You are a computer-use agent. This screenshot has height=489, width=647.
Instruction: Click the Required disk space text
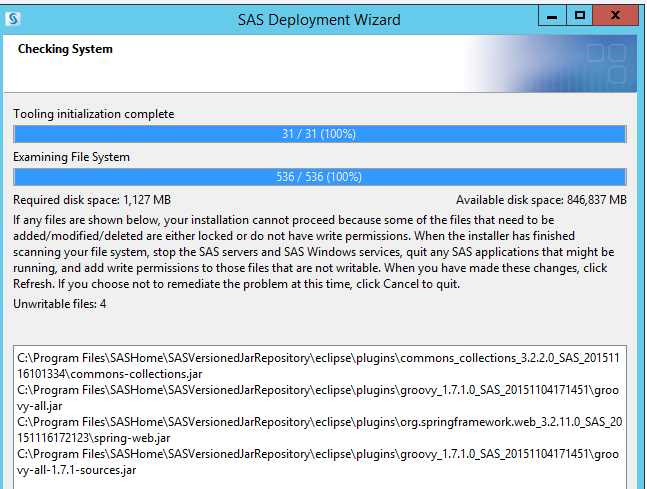(92, 199)
